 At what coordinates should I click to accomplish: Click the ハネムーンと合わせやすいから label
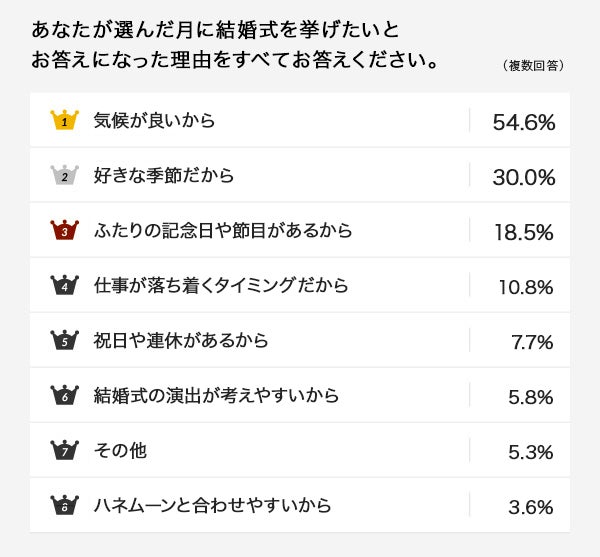(x=211, y=506)
